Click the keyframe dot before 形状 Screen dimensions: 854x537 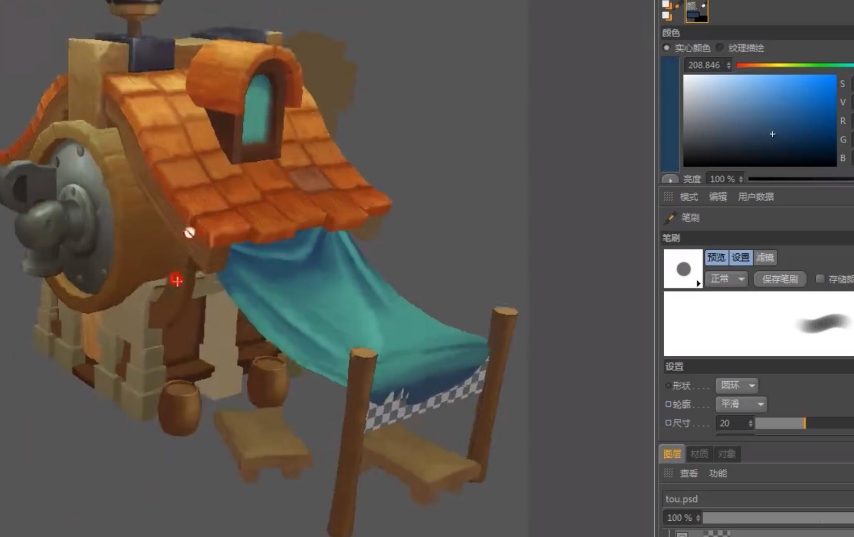click(668, 386)
